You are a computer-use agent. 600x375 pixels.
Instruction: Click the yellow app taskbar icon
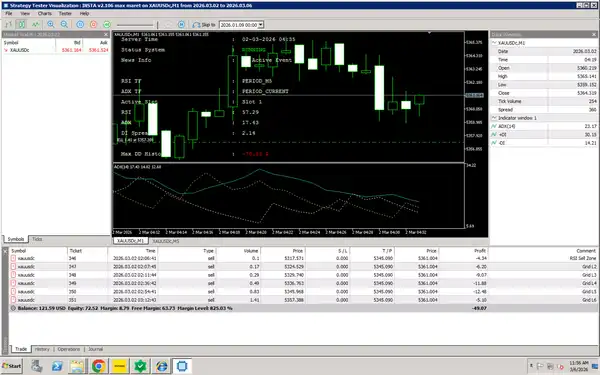(119, 366)
